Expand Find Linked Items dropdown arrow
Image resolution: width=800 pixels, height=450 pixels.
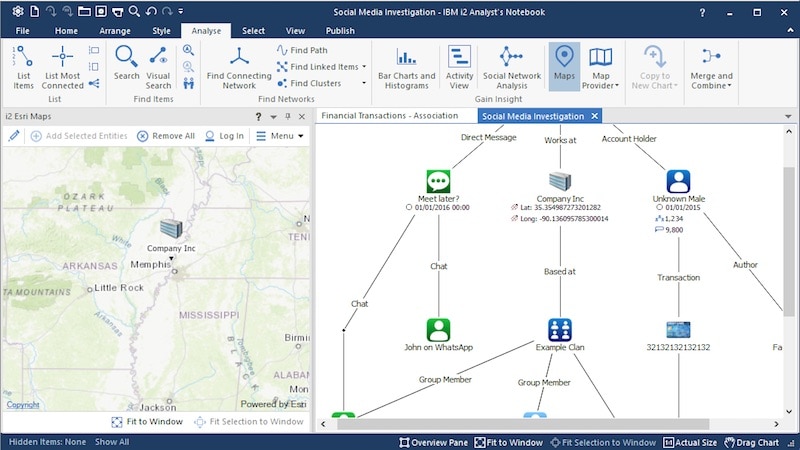pos(364,67)
